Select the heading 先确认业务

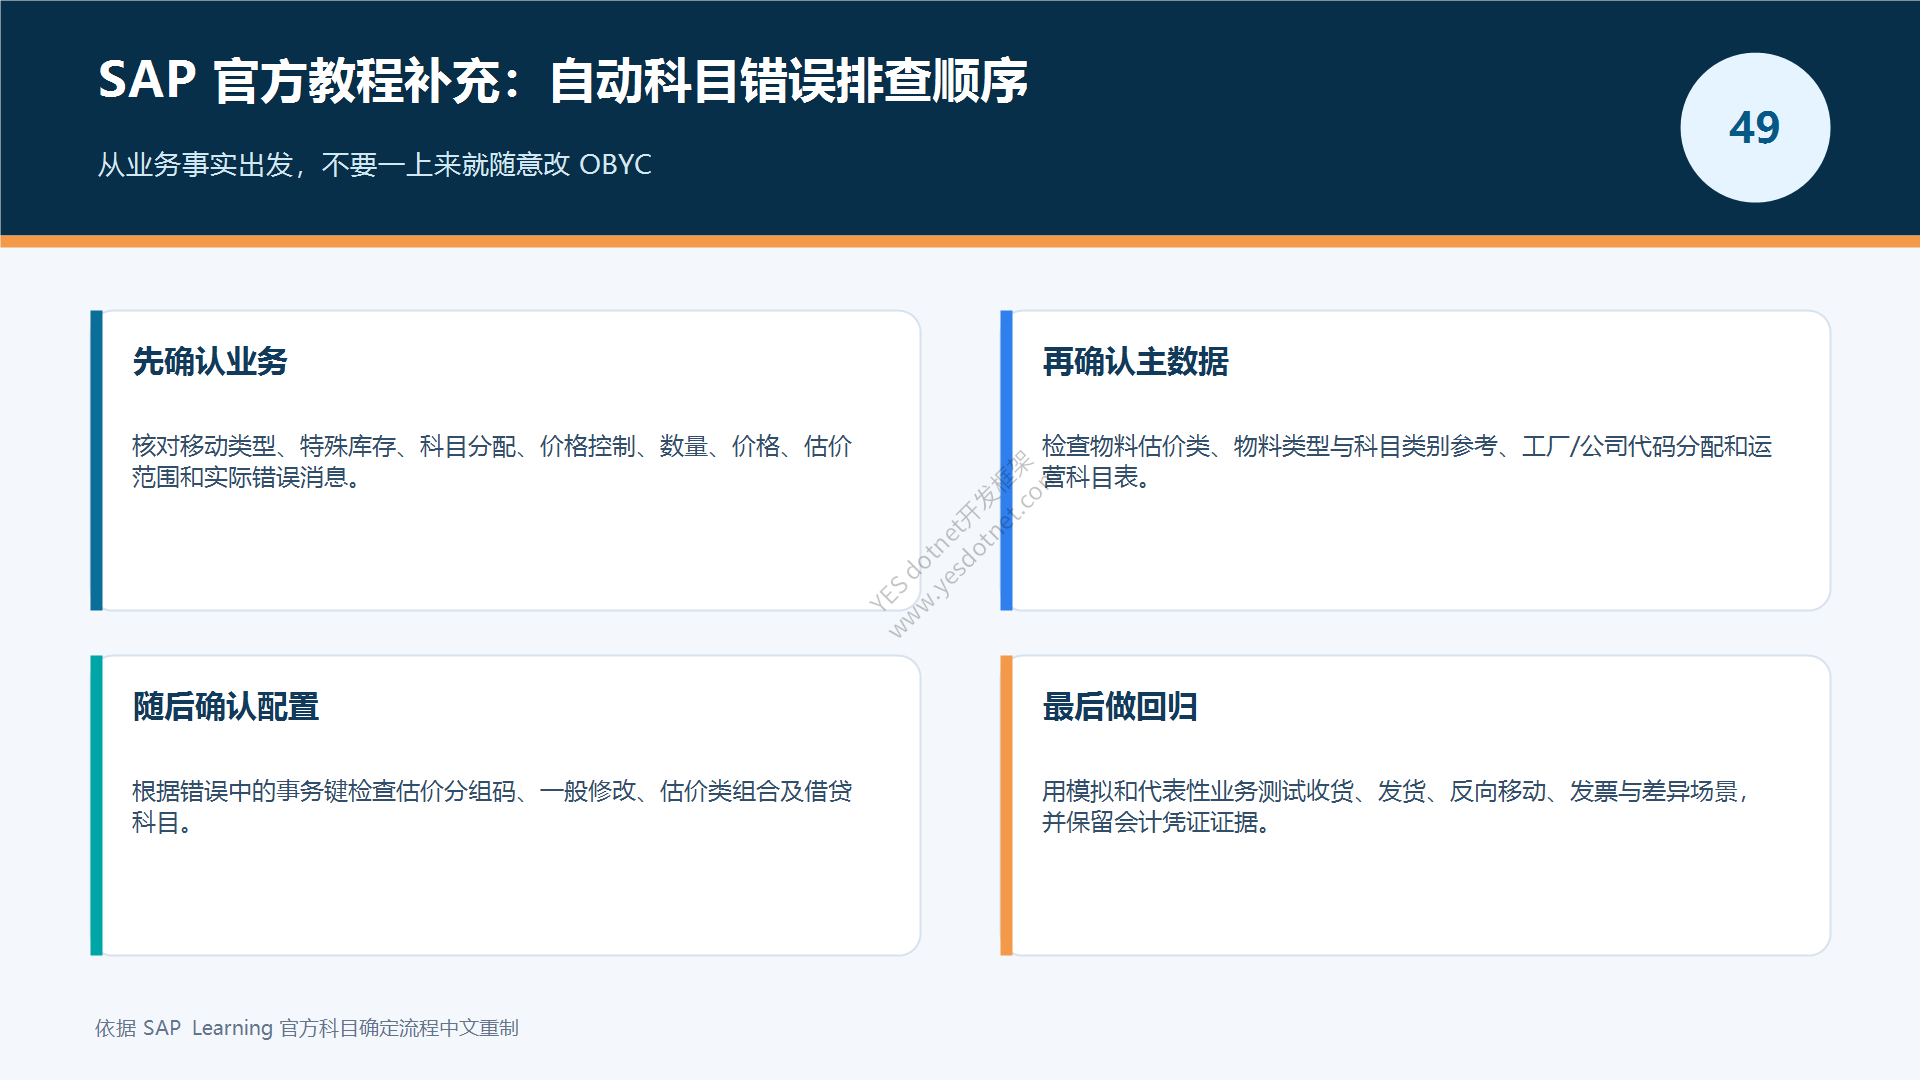tap(210, 361)
